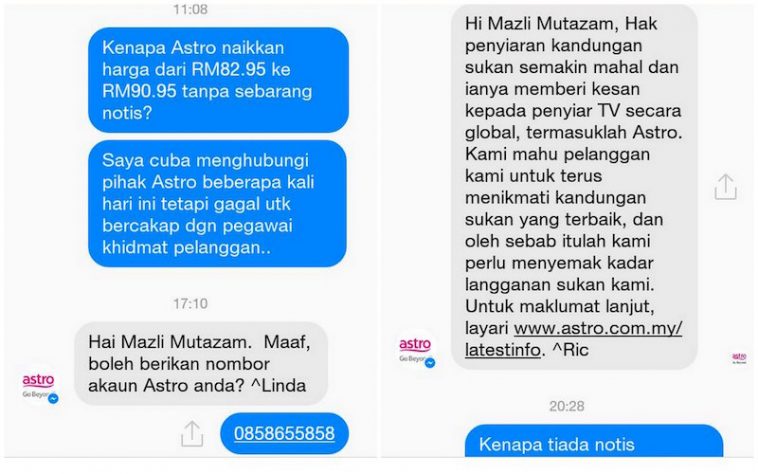The image size is (758, 474).
Task: Open the 0858655858 account number link
Action: [284, 433]
